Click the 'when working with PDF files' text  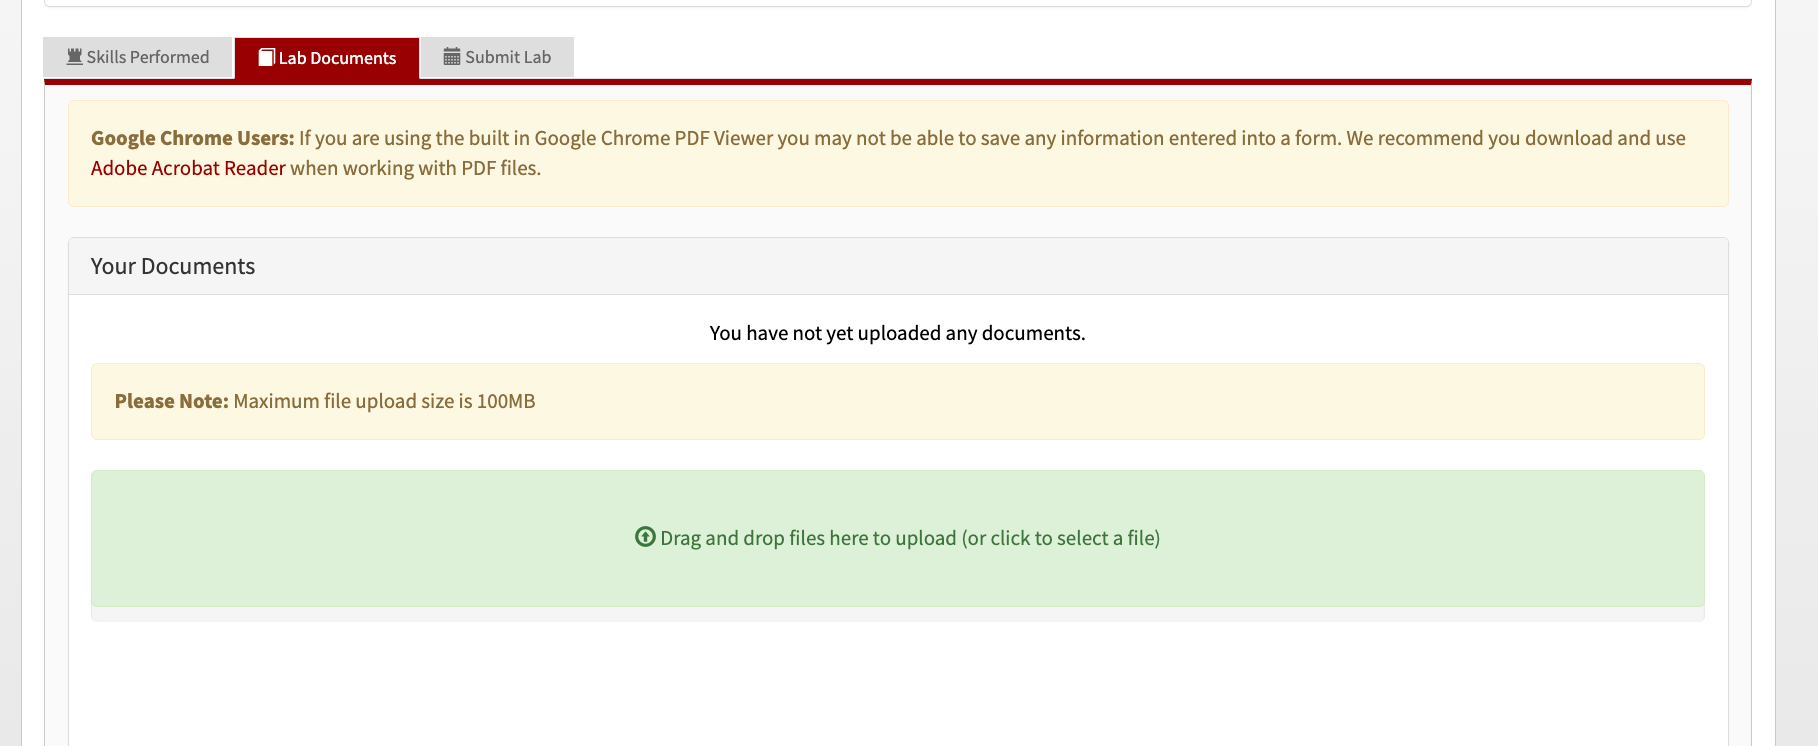[415, 168]
